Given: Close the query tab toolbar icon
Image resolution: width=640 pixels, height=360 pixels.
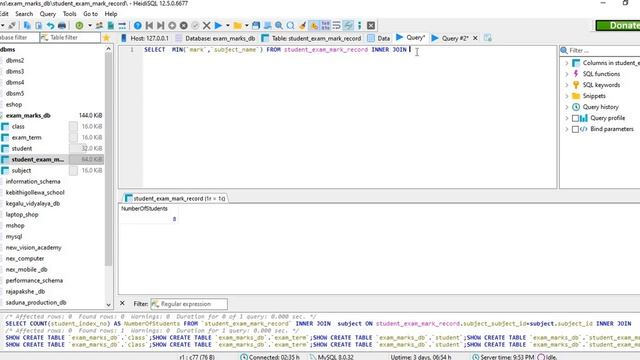Looking at the screenshot, I should 371,25.
